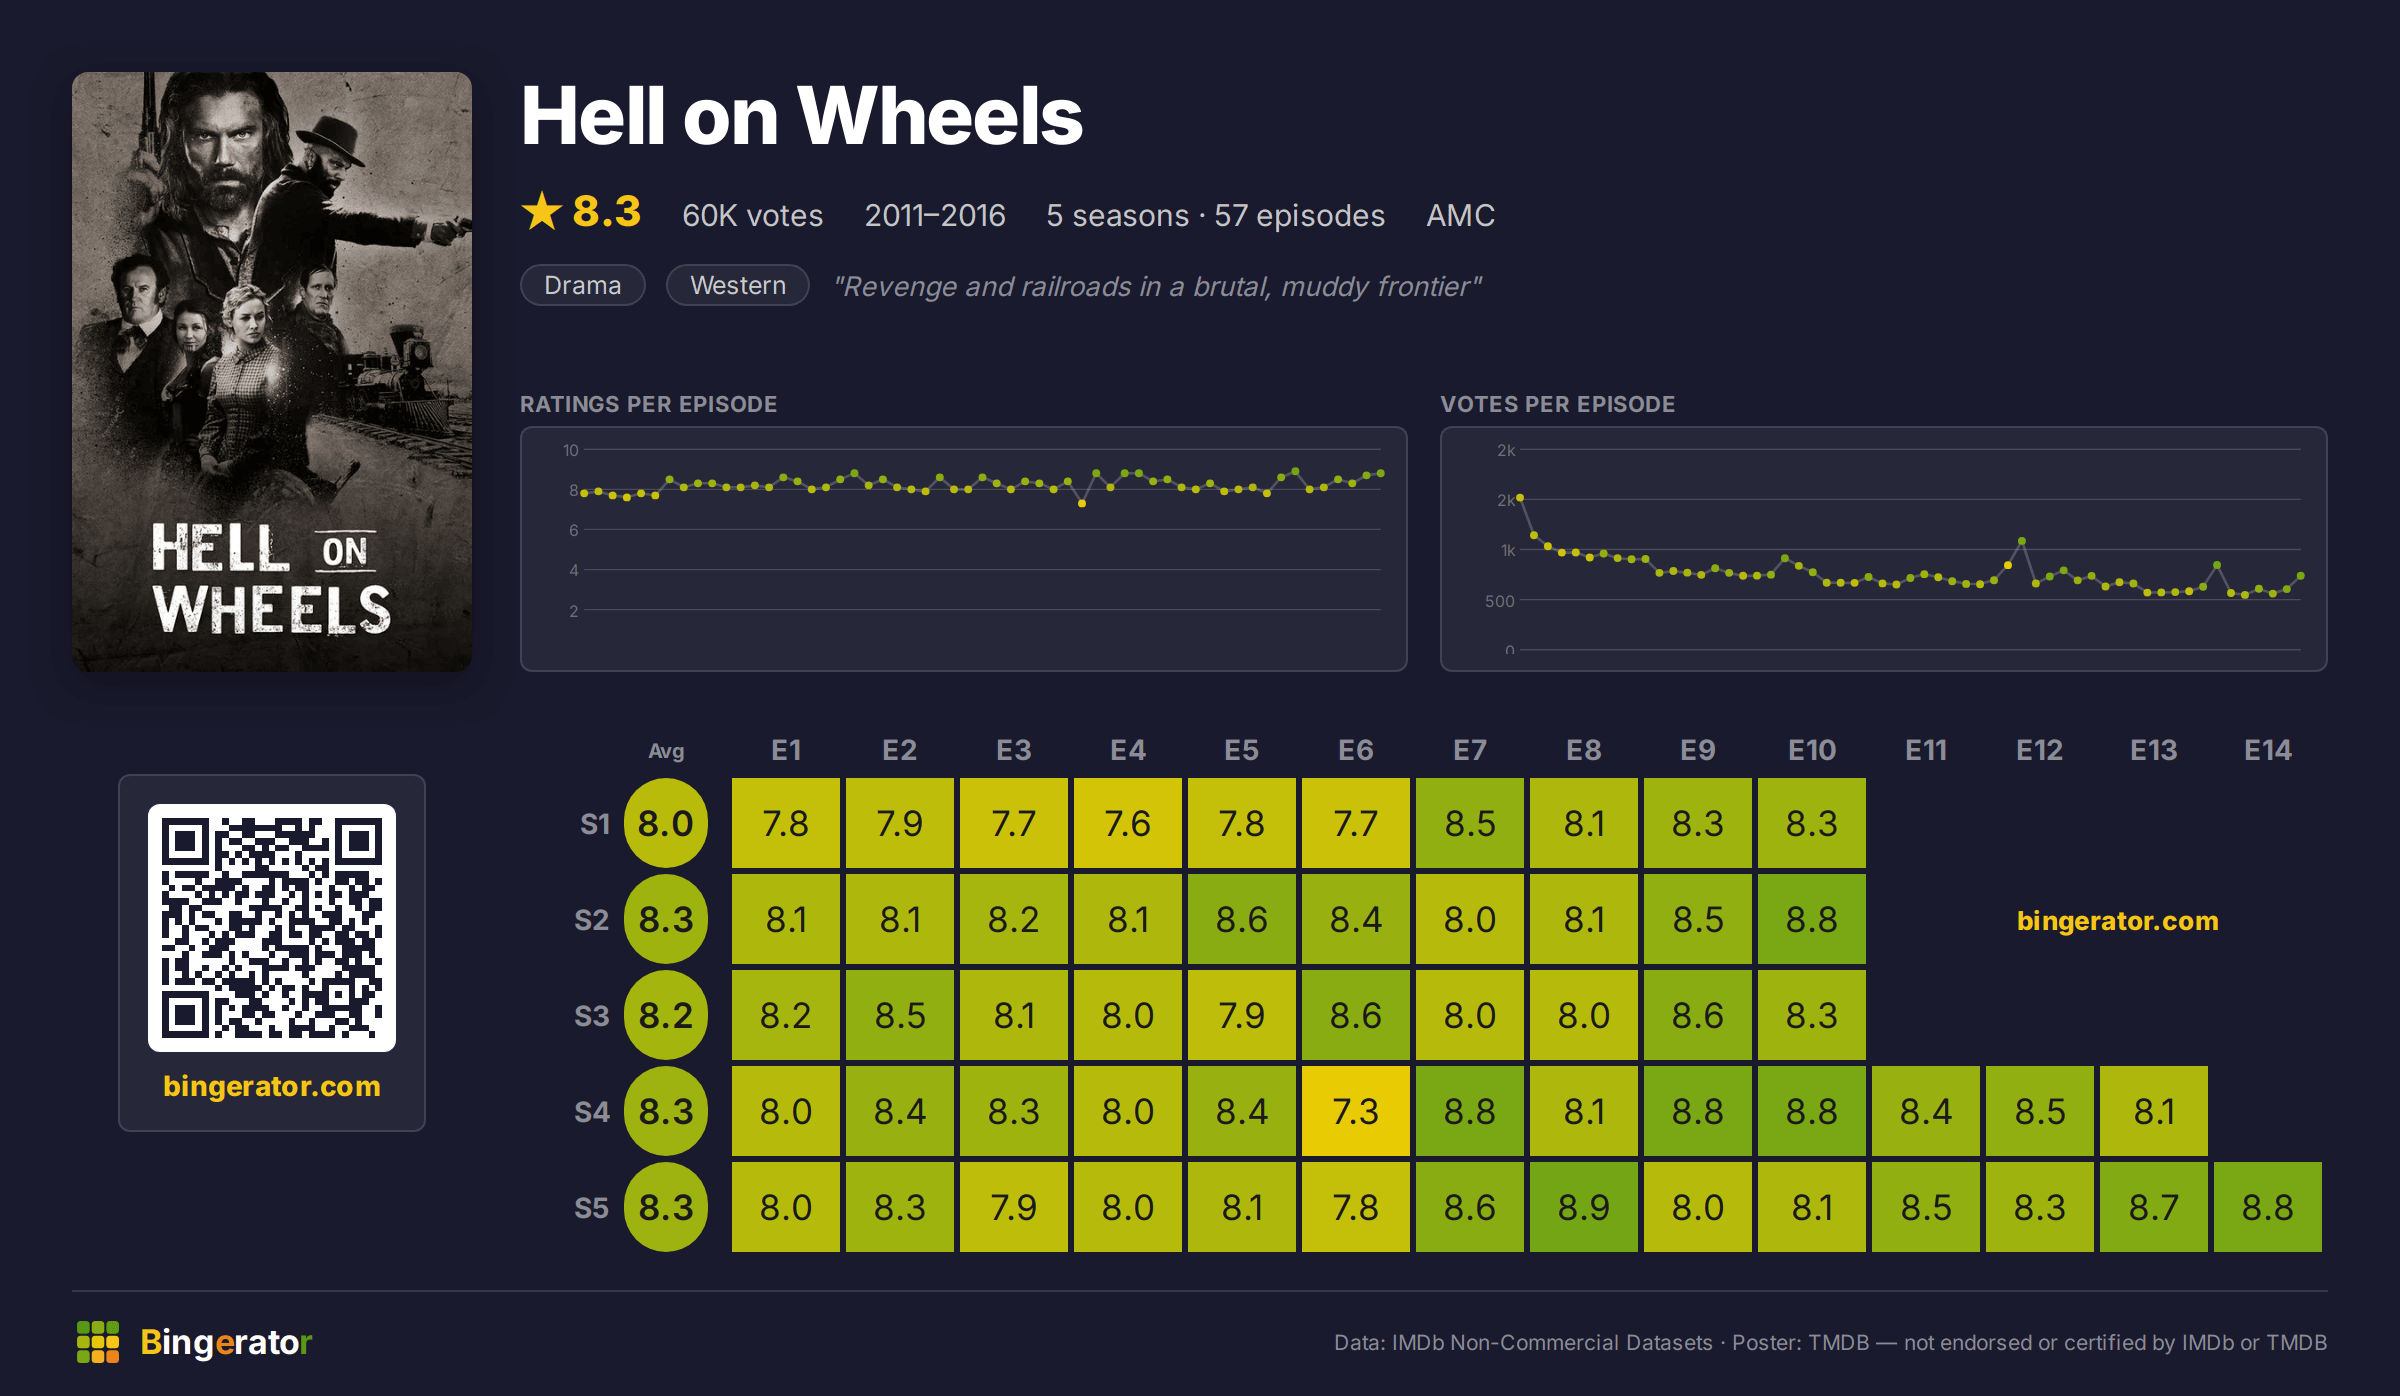Viewport: 2400px width, 1396px height.
Task: Open bingerator.com link beside season grid
Action: coord(2118,921)
